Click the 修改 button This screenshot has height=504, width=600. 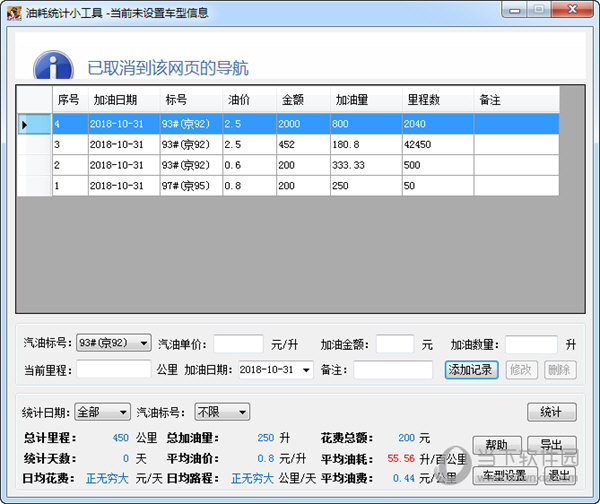click(522, 370)
